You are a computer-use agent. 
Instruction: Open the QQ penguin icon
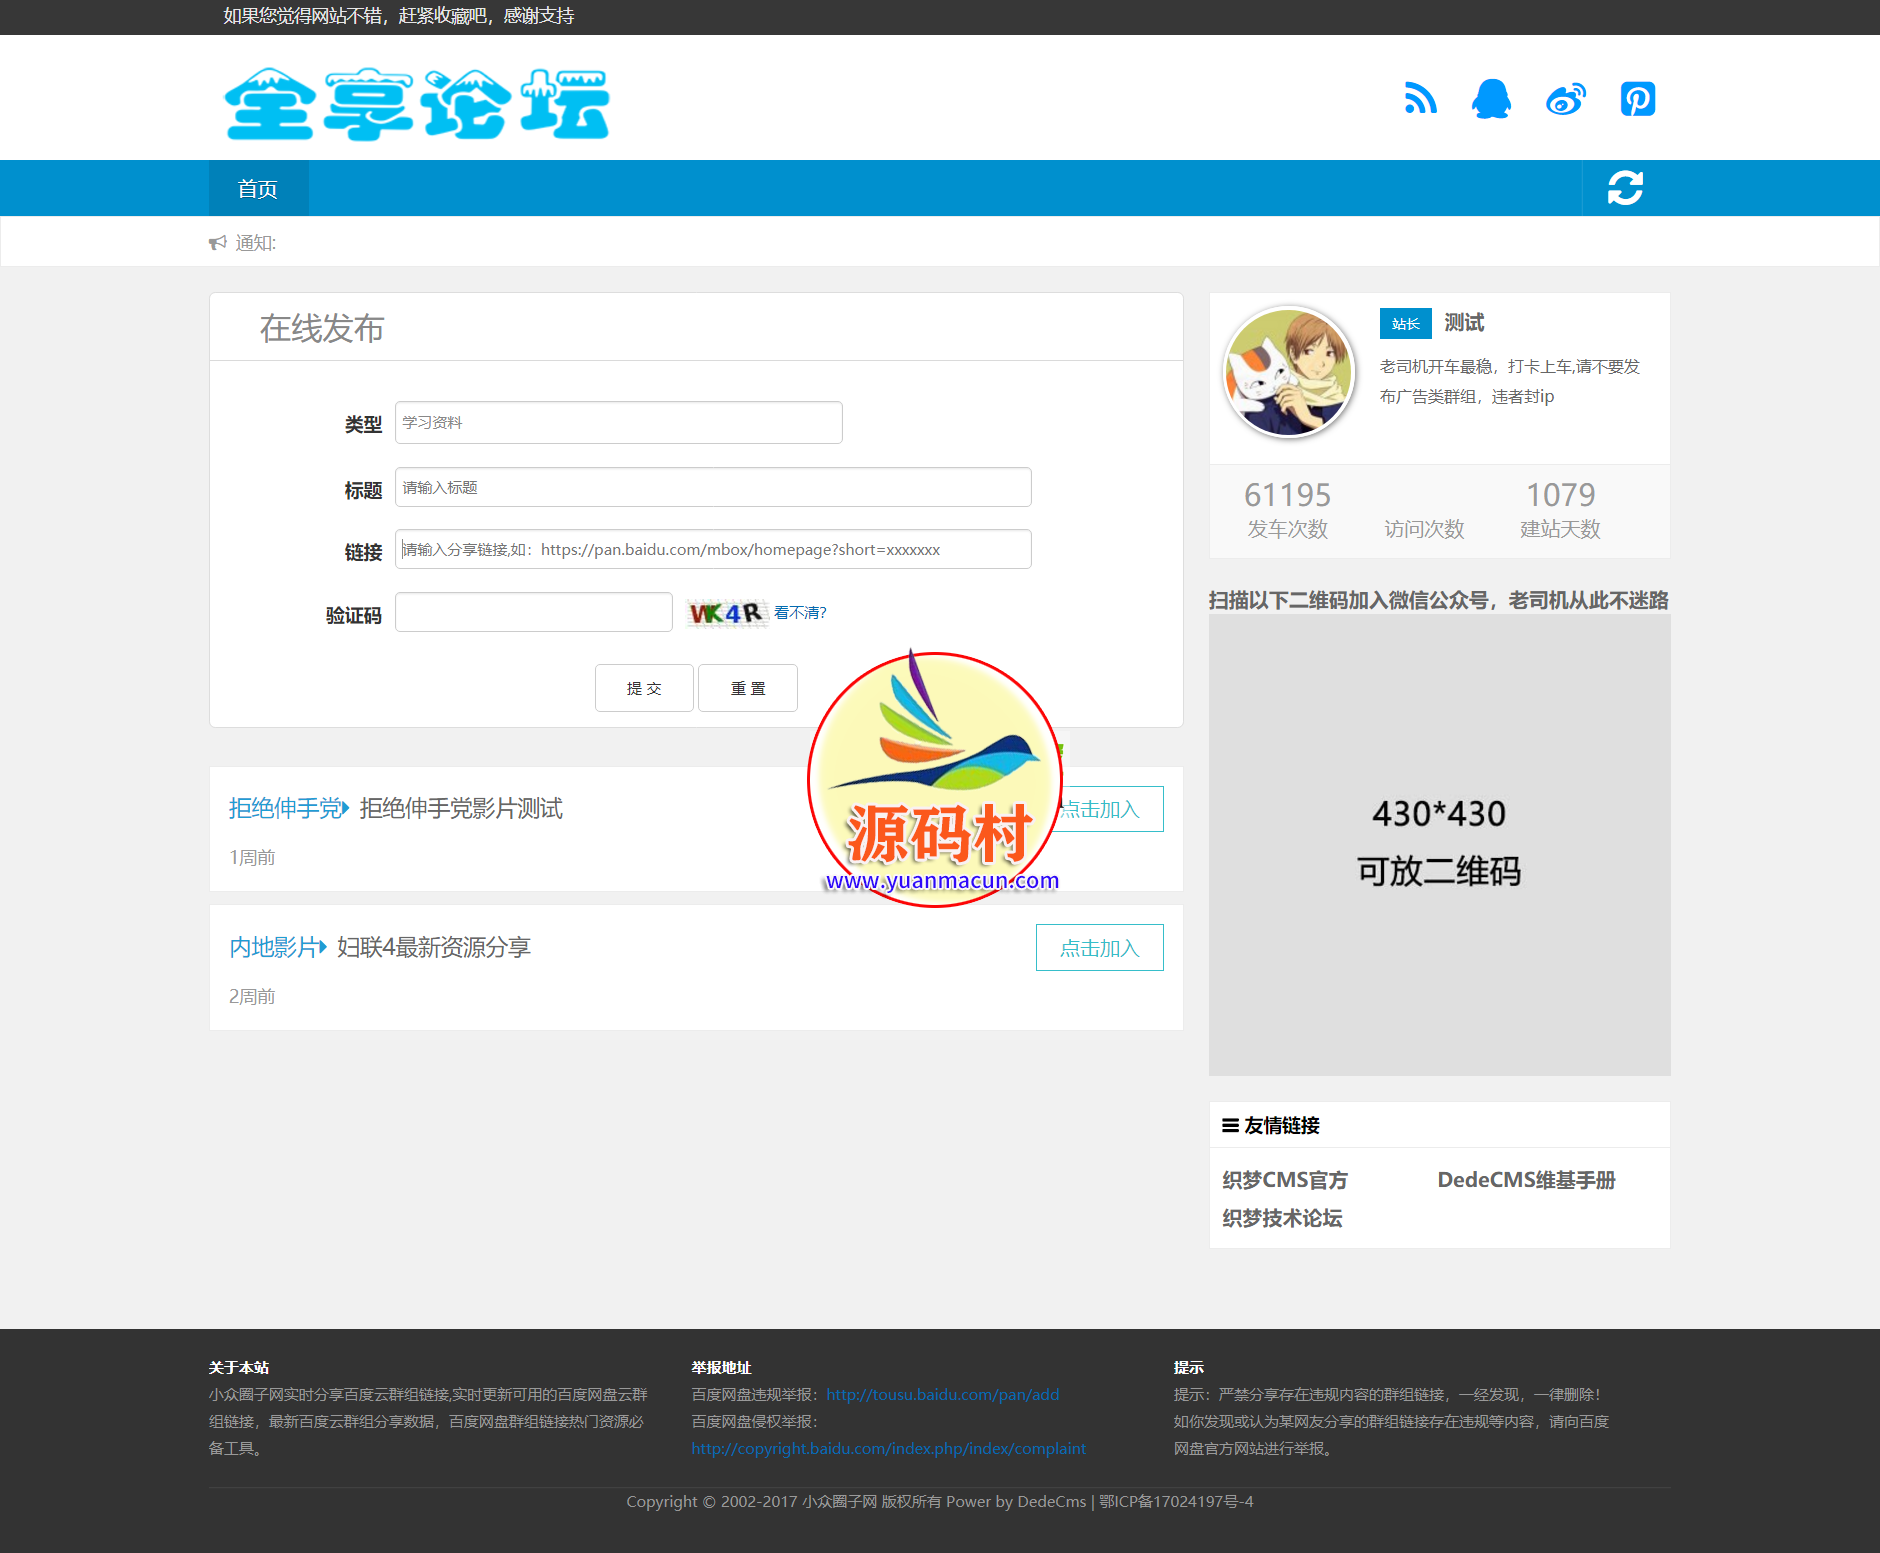(x=1491, y=99)
